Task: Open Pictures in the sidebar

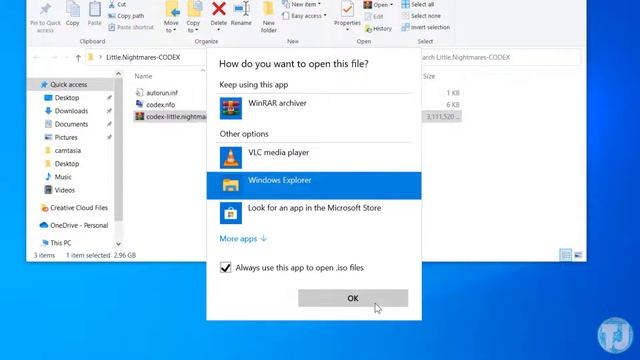Action: (x=66, y=138)
